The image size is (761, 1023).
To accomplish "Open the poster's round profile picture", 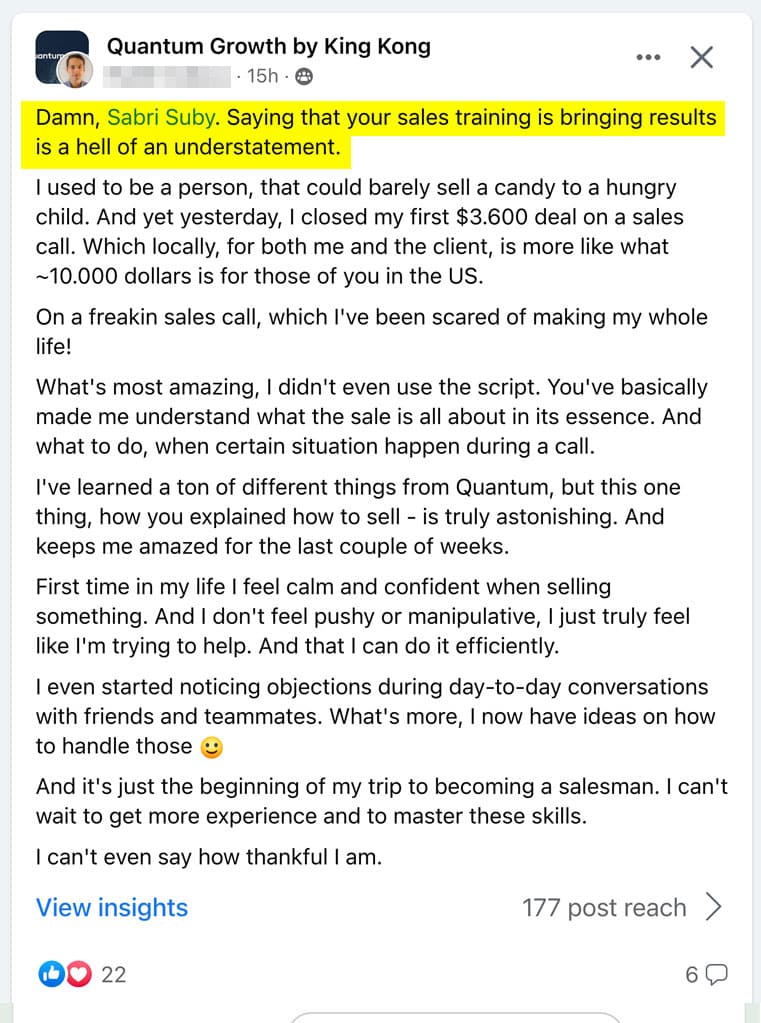I will pyautogui.click(x=75, y=70).
